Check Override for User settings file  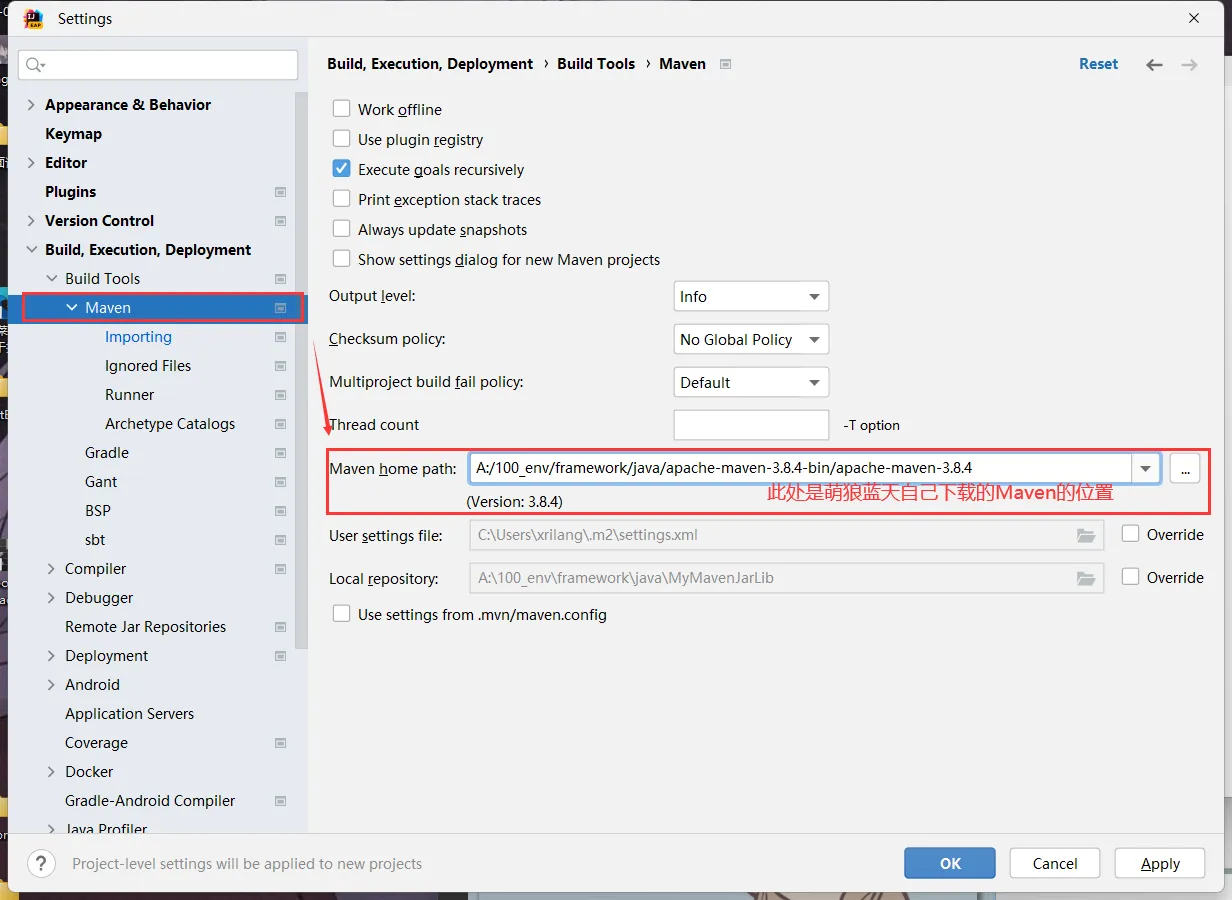point(1131,534)
